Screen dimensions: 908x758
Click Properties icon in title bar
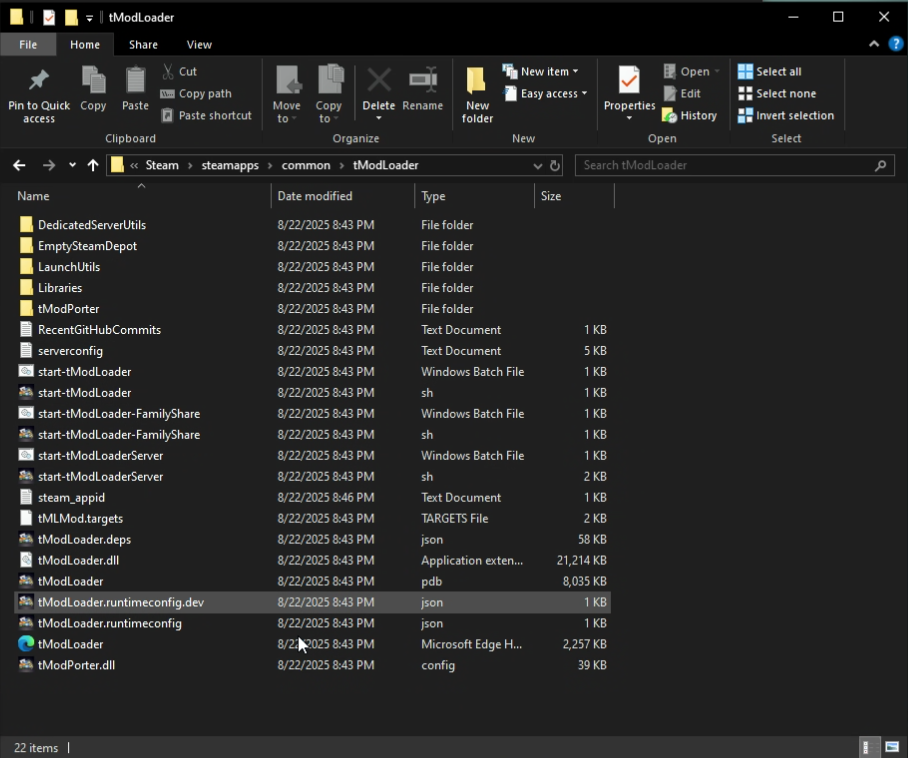(x=49, y=17)
